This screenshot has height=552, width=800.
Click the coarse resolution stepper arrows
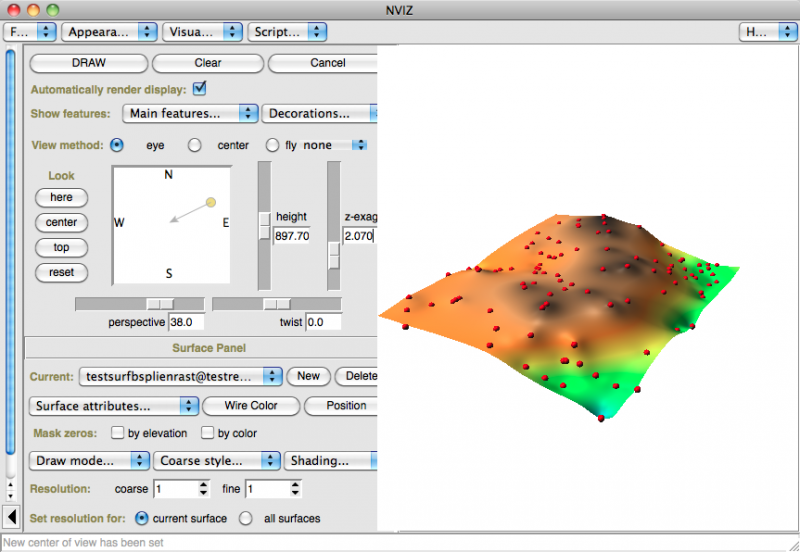(204, 489)
